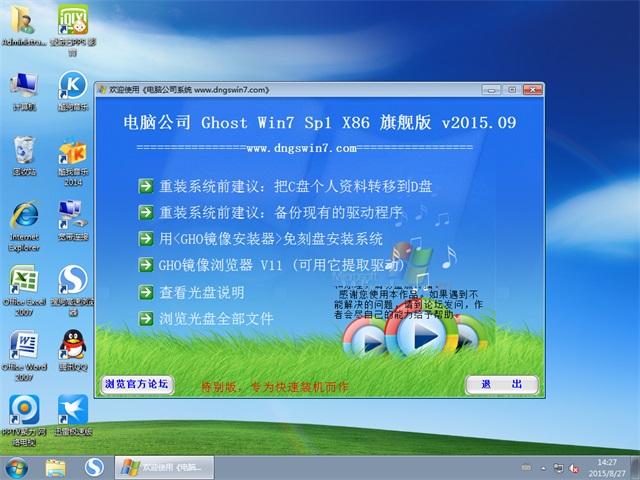640x480 pixels.
Task: Close the 电脑公司系统 welcome window
Action: pos(532,89)
